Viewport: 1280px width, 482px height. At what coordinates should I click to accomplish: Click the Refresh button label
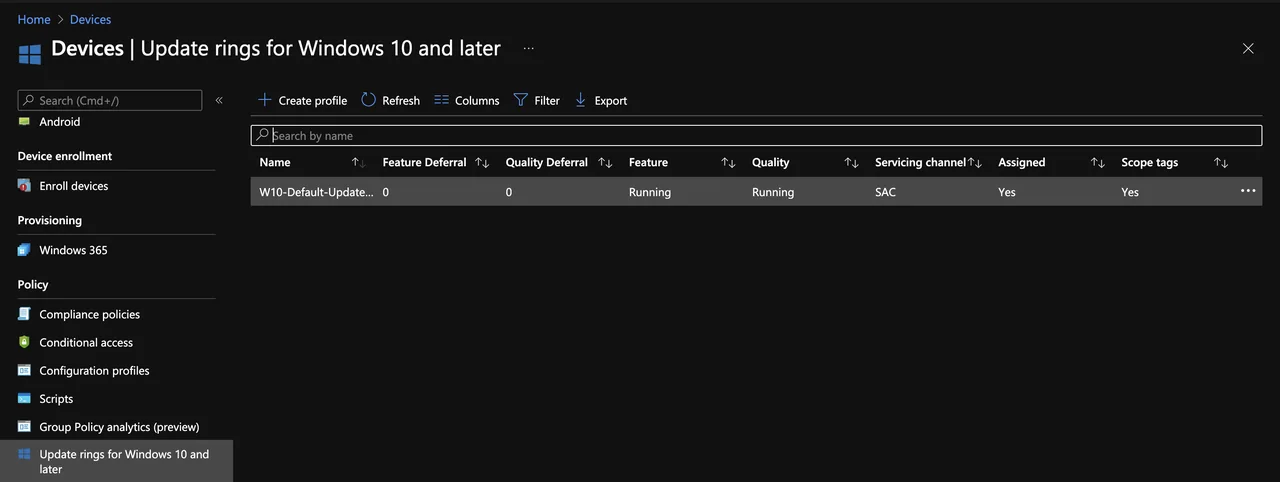click(x=401, y=100)
